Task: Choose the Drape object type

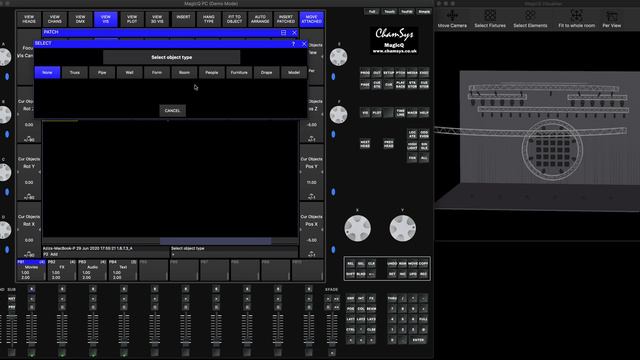Action: (x=267, y=73)
